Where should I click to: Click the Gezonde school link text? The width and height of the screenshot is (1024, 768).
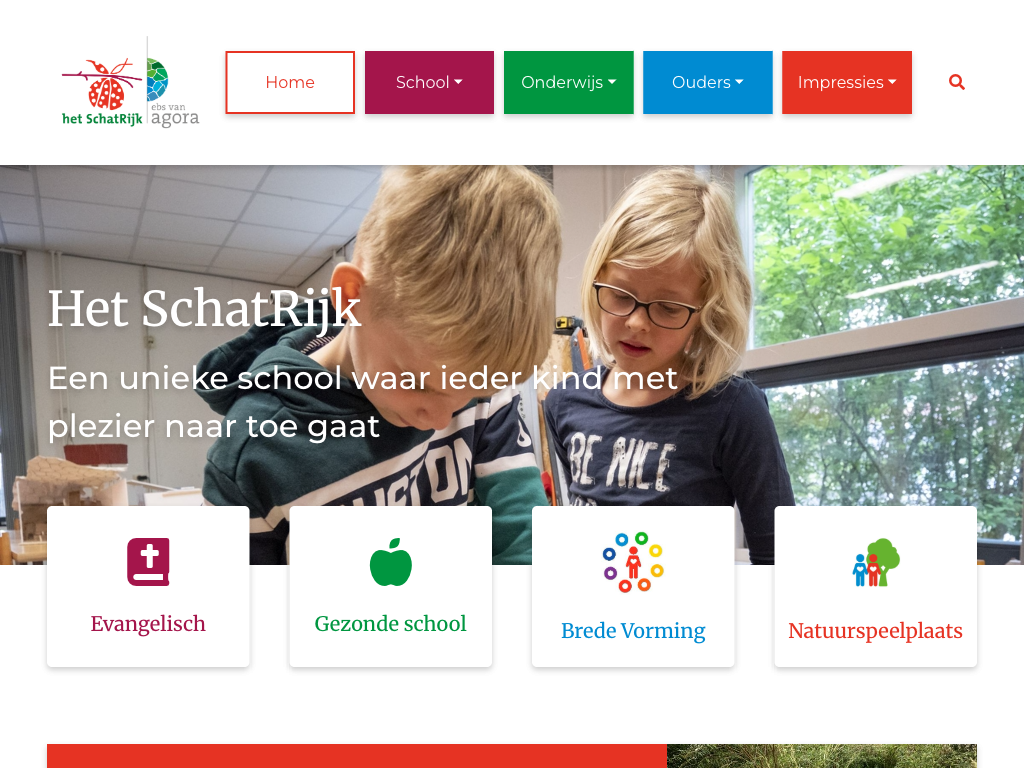[x=391, y=624]
